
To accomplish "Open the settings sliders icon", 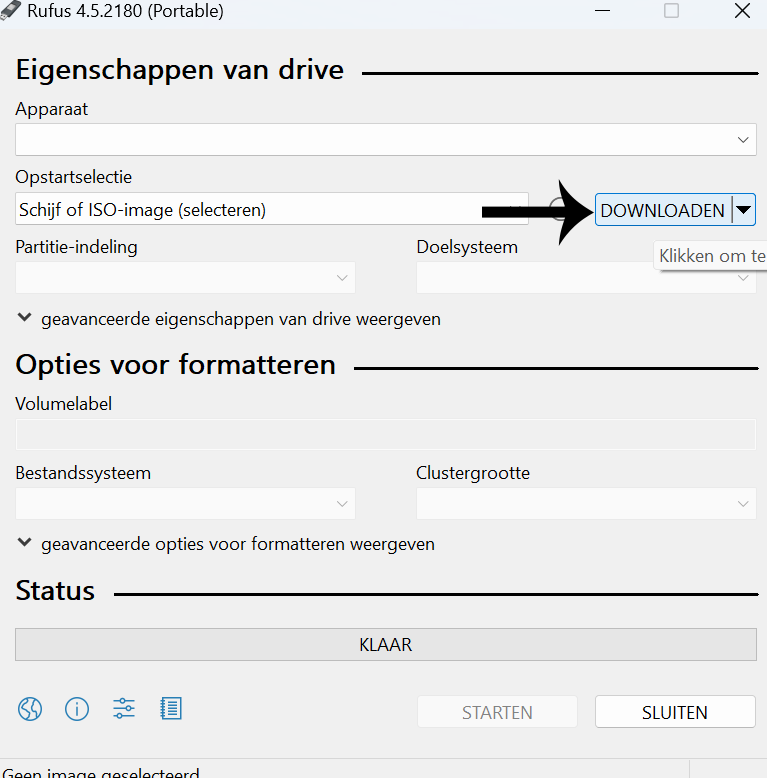I will pyautogui.click(x=124, y=709).
